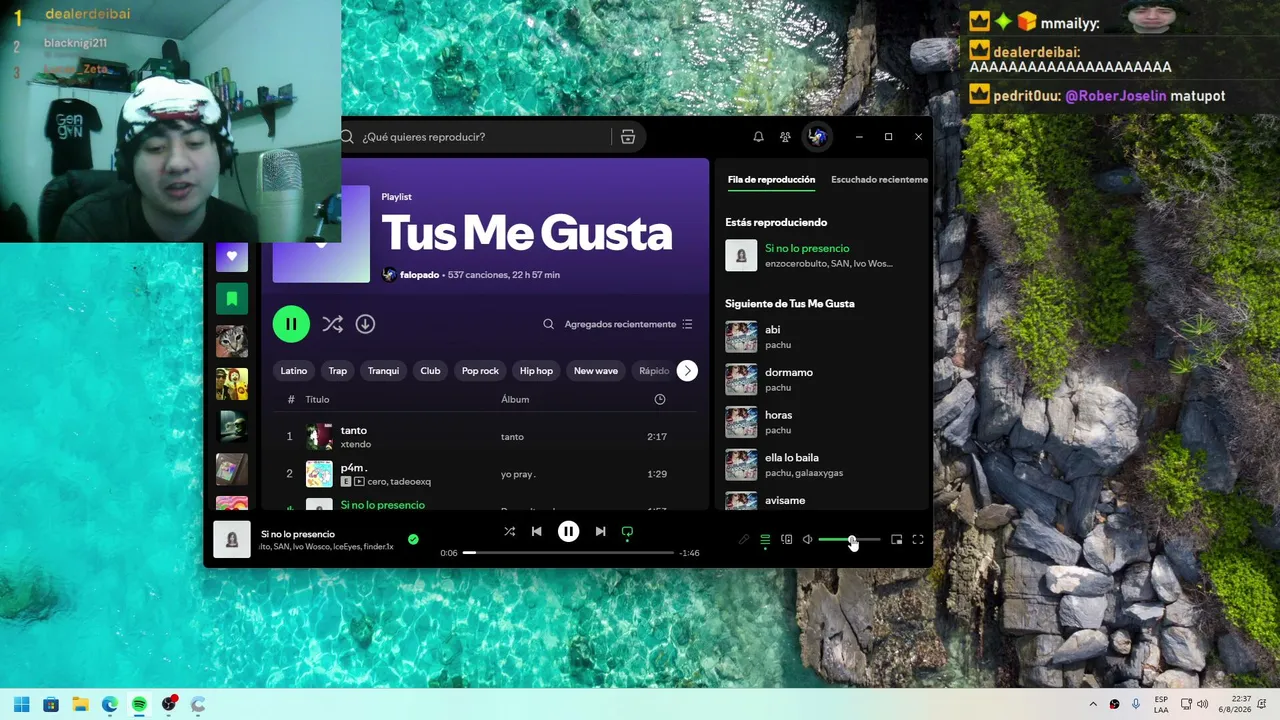Switch to the Escuchado recientemente tab

point(879,180)
